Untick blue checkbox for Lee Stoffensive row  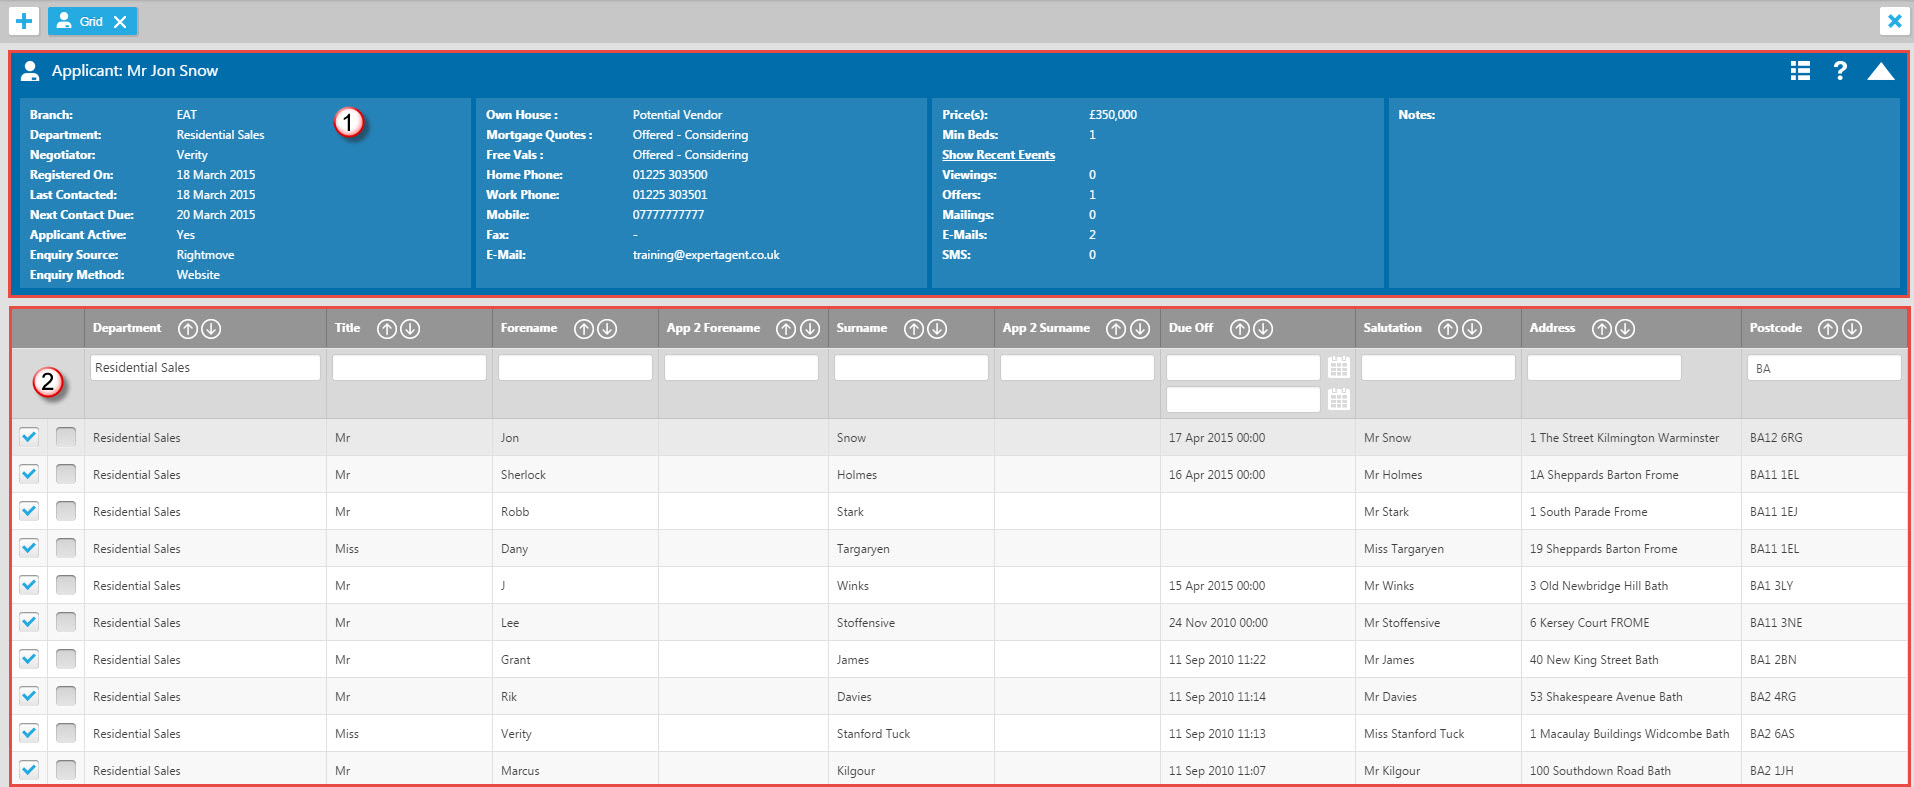(x=29, y=622)
